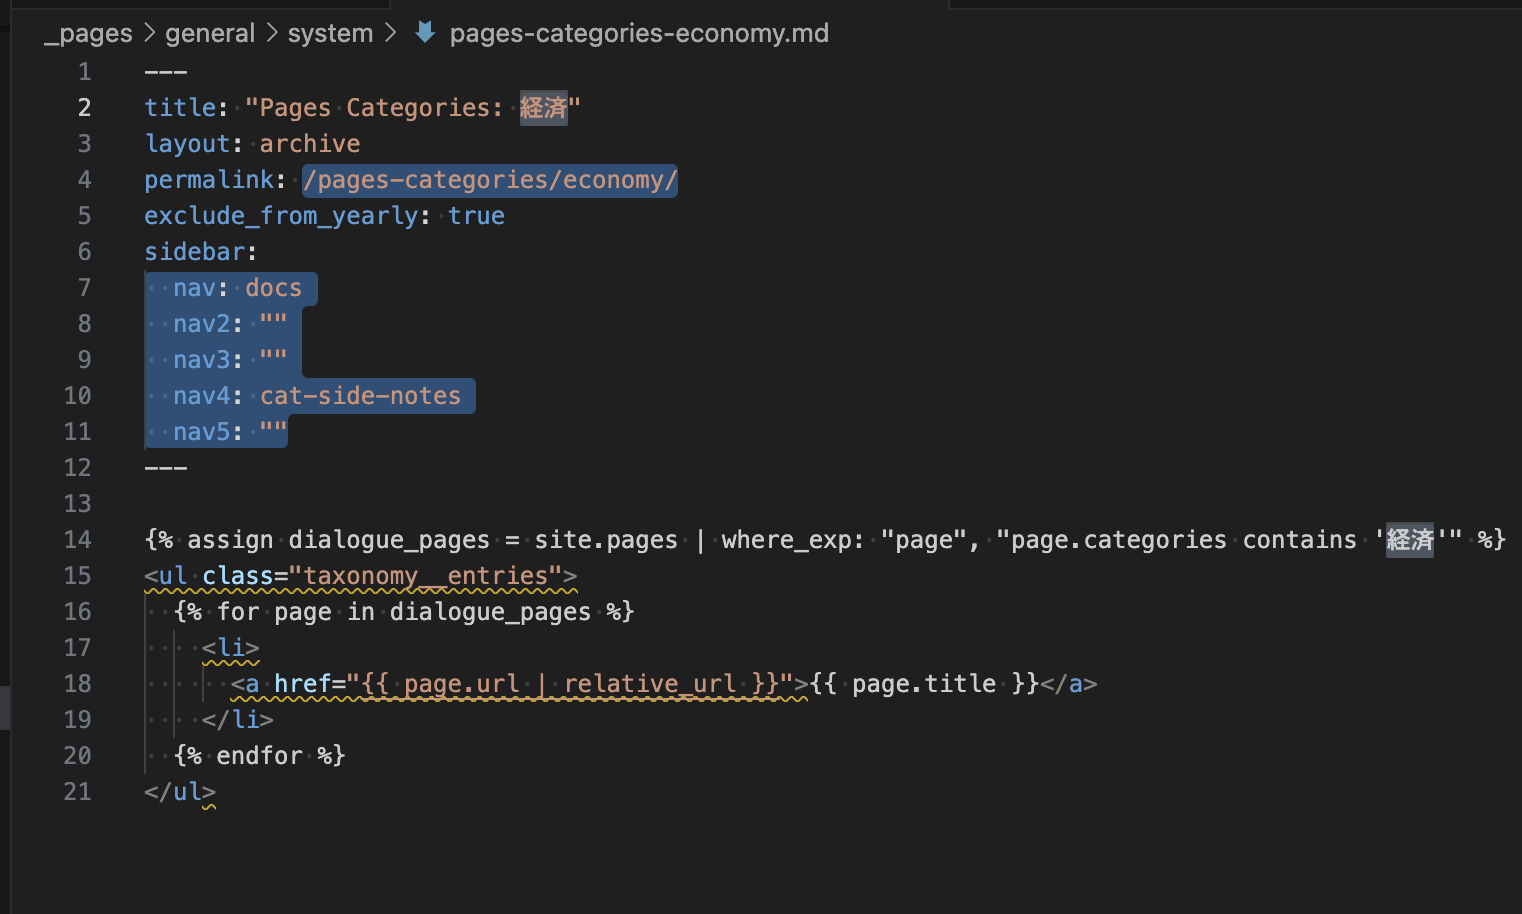
Task: Click the 'docs' value of nav
Action: coord(274,288)
